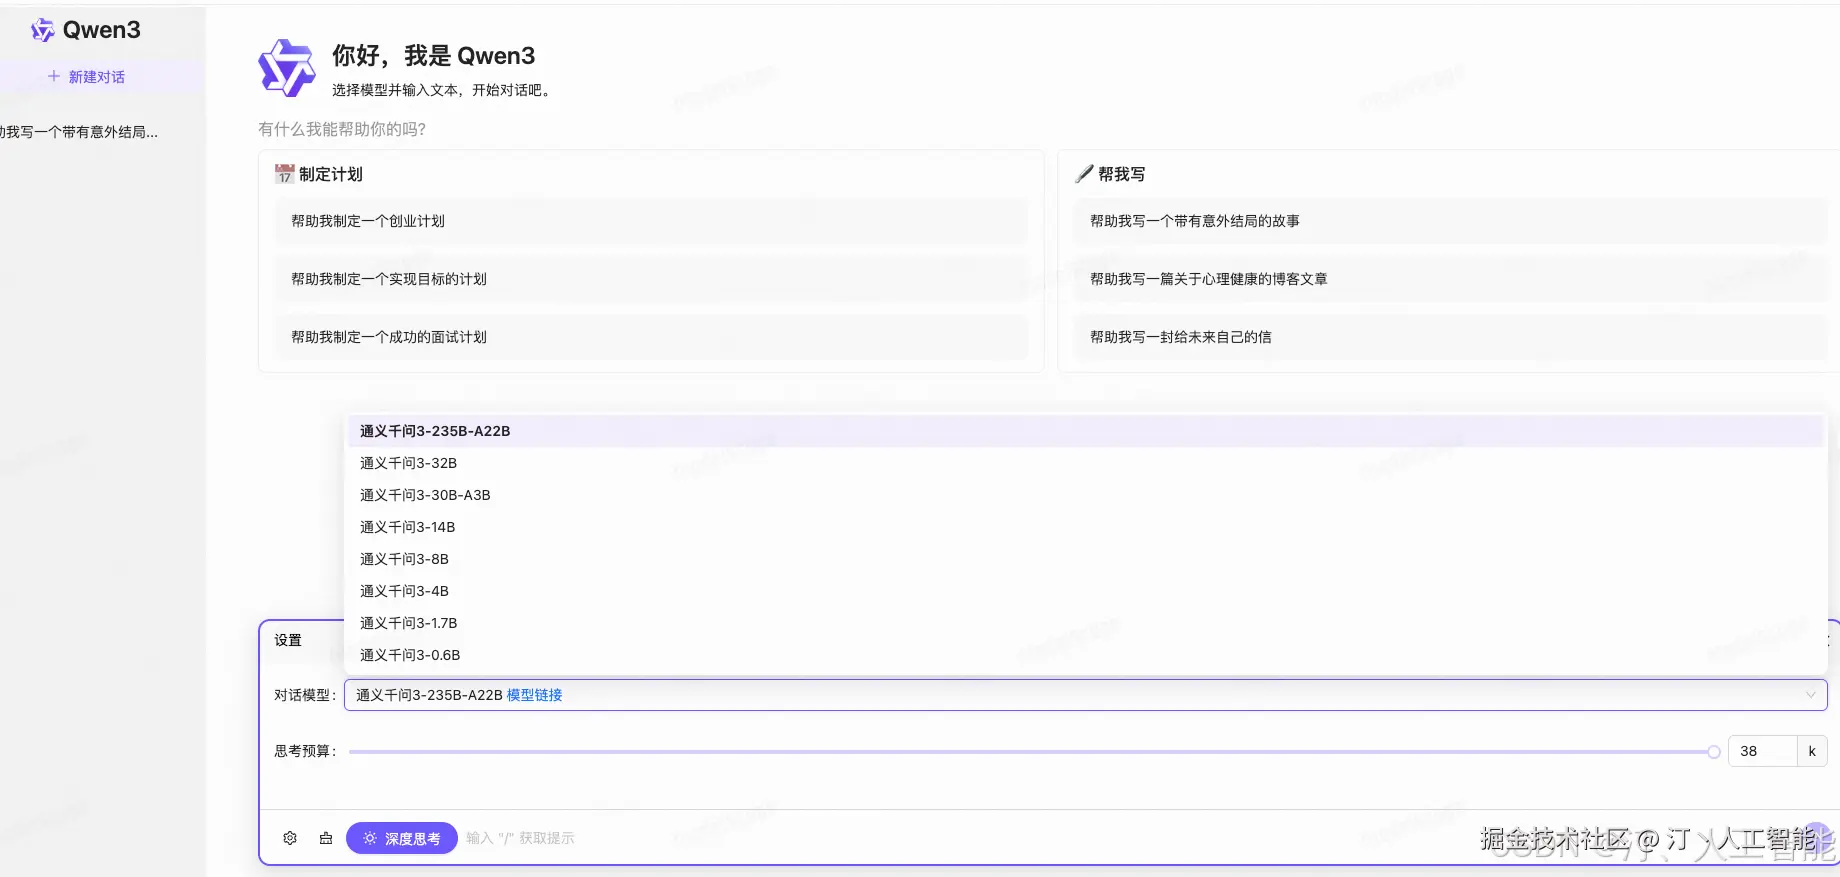This screenshot has width=1840, height=877.
Task: Select model 通义千问3-4B
Action: [1085, 591]
